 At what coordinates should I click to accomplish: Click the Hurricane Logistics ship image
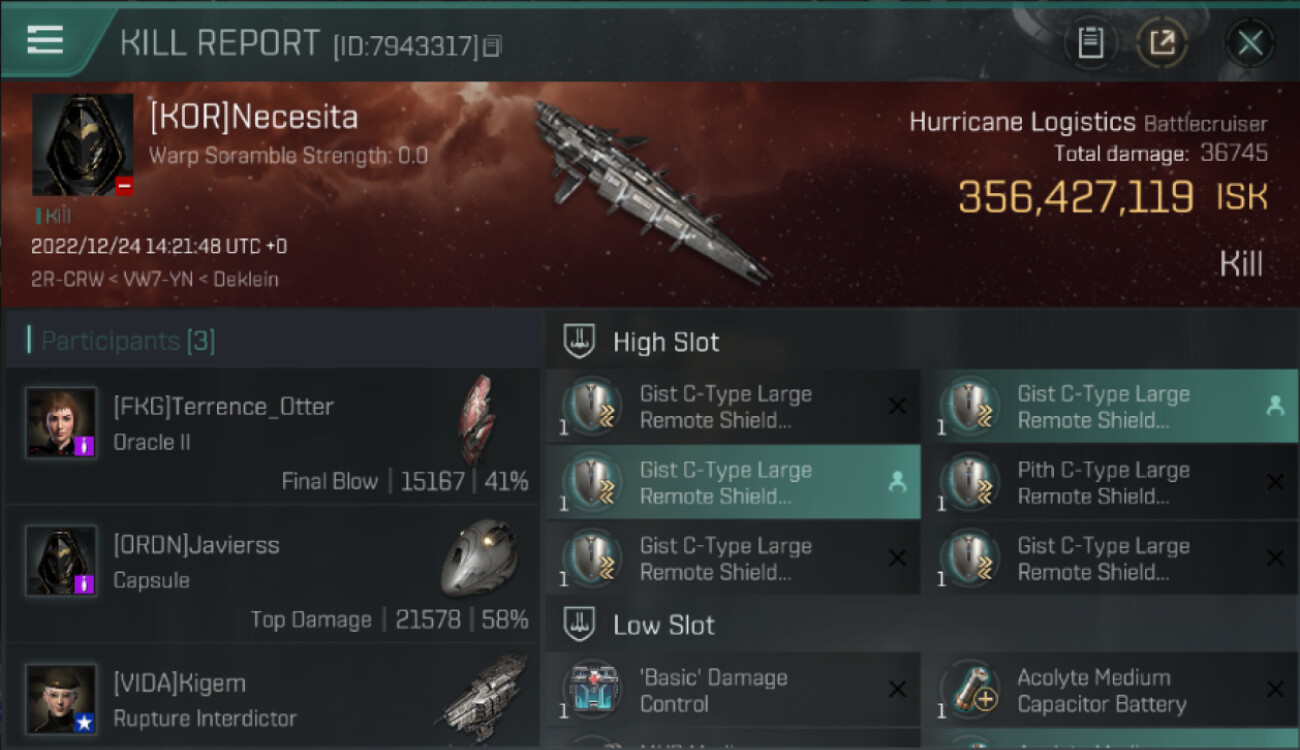point(650,190)
